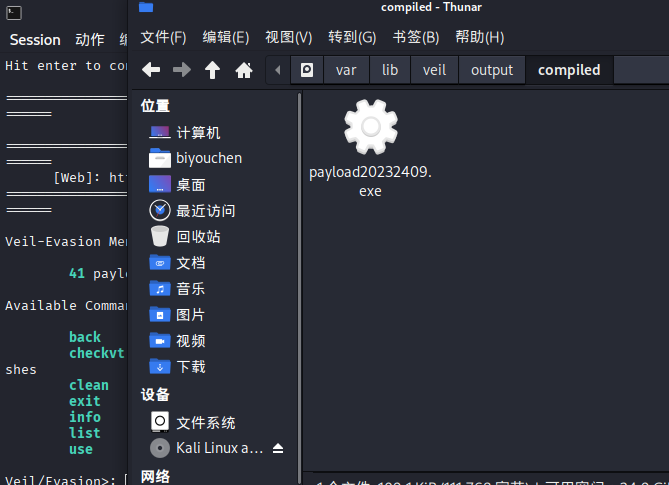Click the 'list' command in terminal
Viewport: 669px width, 485px height.
(85, 433)
